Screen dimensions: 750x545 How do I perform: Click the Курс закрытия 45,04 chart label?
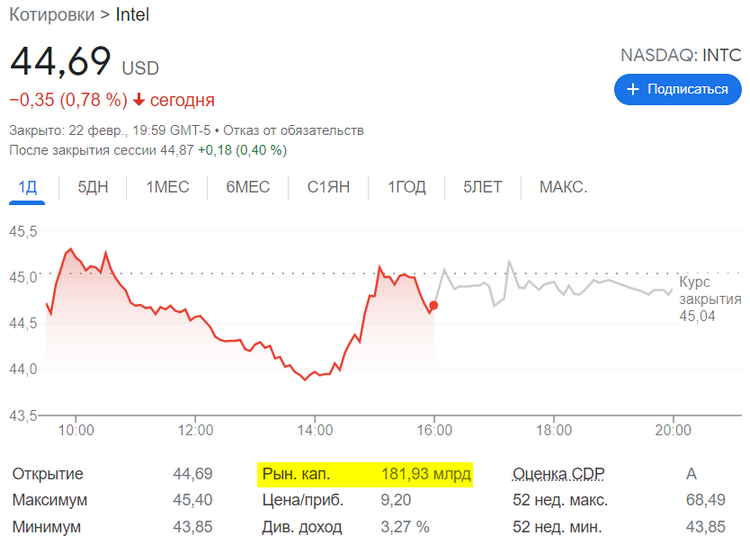[710, 299]
